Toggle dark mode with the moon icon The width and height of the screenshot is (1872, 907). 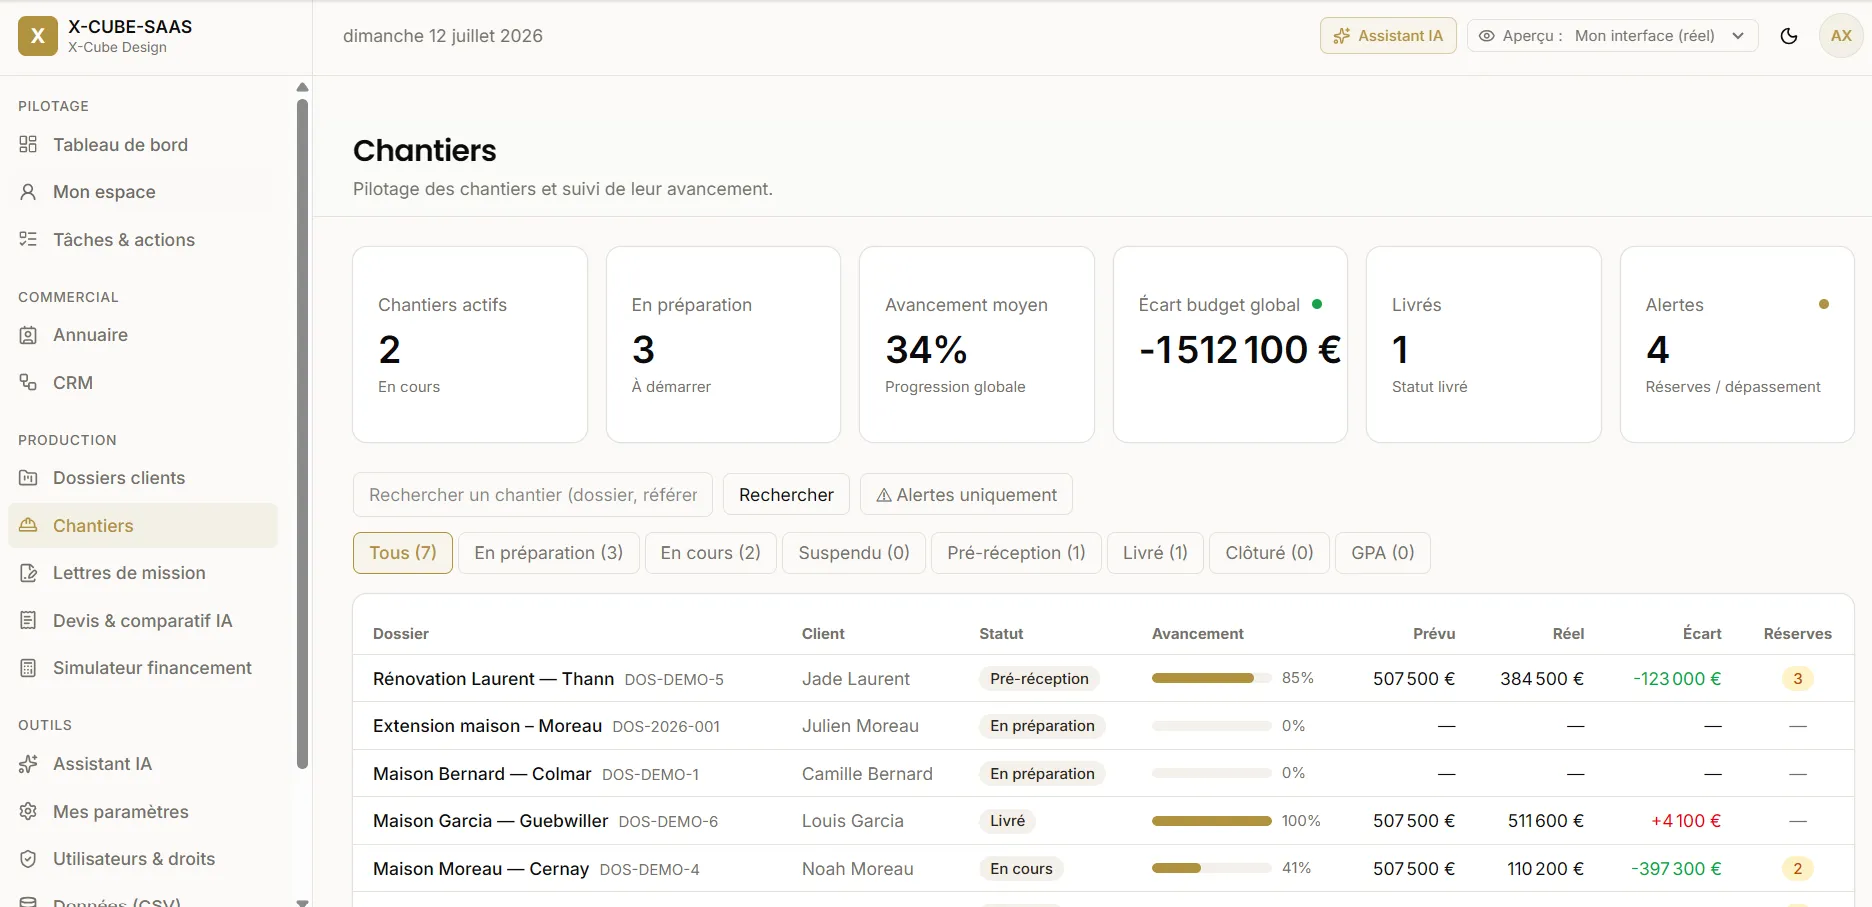point(1789,36)
